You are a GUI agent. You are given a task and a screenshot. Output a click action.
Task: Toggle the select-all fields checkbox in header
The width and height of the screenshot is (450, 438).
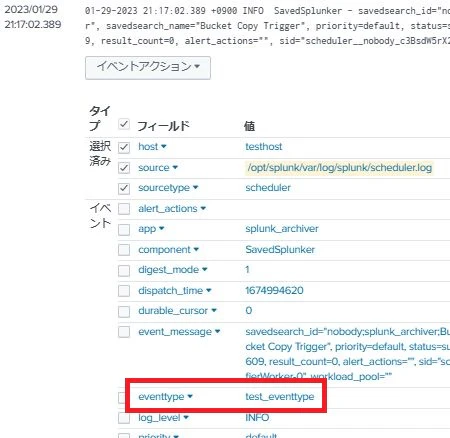click(124, 125)
